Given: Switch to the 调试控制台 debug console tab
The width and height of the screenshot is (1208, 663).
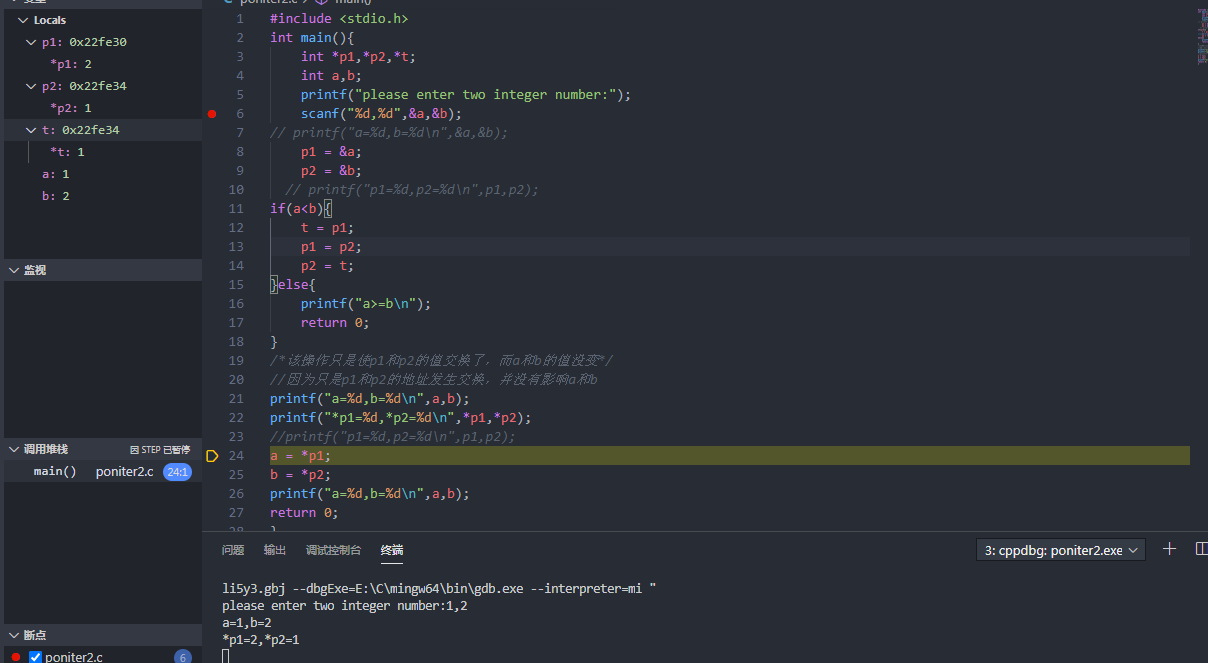Looking at the screenshot, I should point(334,550).
